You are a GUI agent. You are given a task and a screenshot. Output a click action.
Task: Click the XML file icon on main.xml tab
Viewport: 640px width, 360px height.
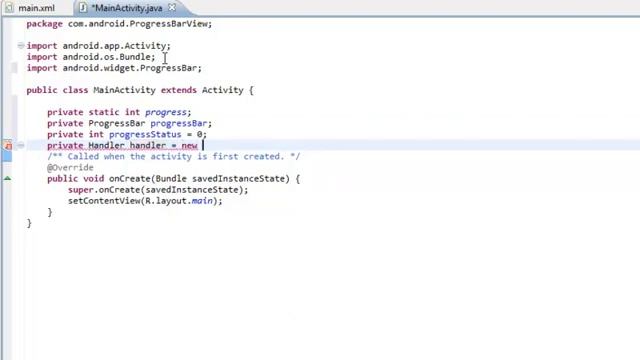coord(9,8)
